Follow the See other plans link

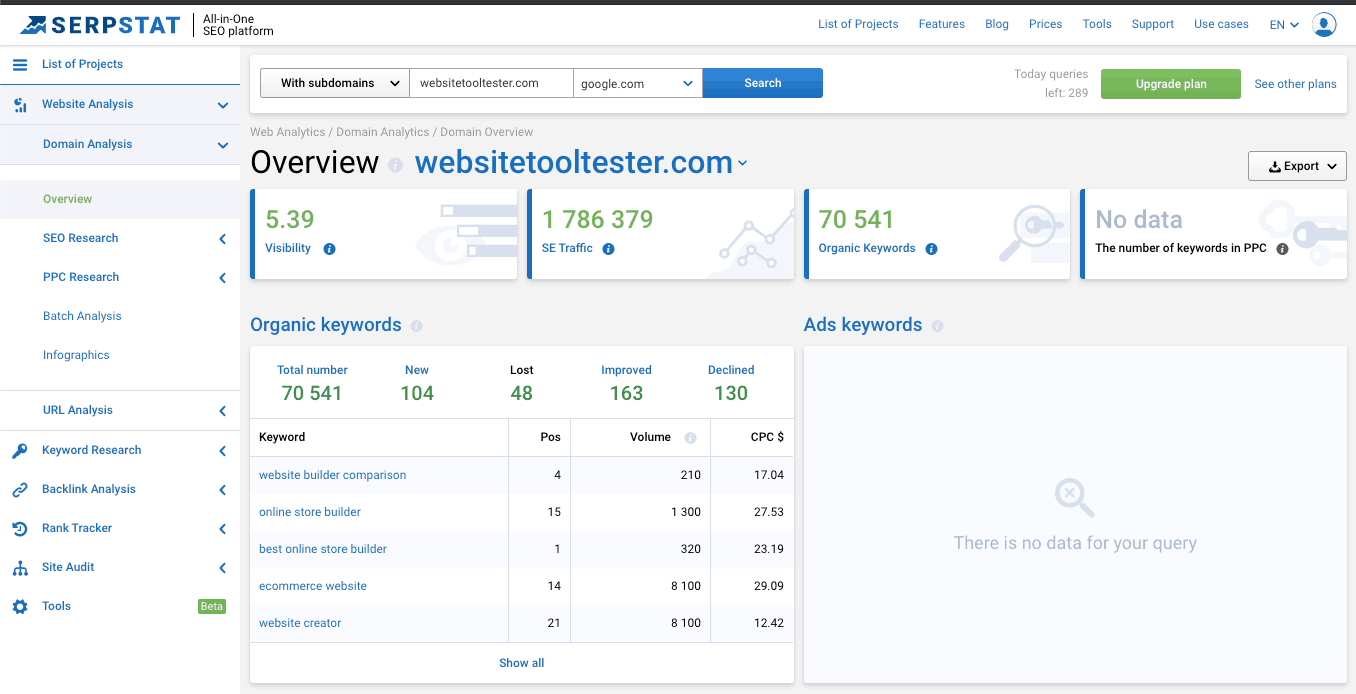(x=1295, y=84)
